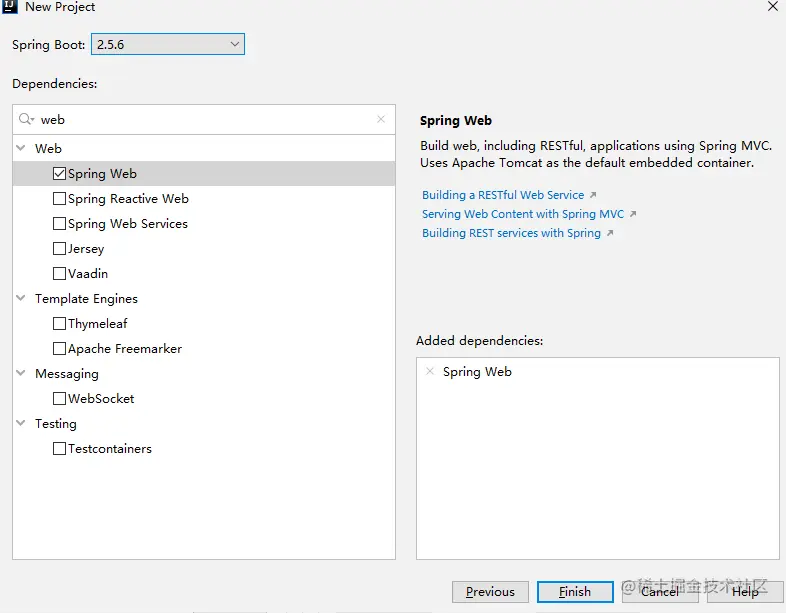Select Spring Web entry in Added dependencies list
This screenshot has width=786, height=613.
click(477, 372)
